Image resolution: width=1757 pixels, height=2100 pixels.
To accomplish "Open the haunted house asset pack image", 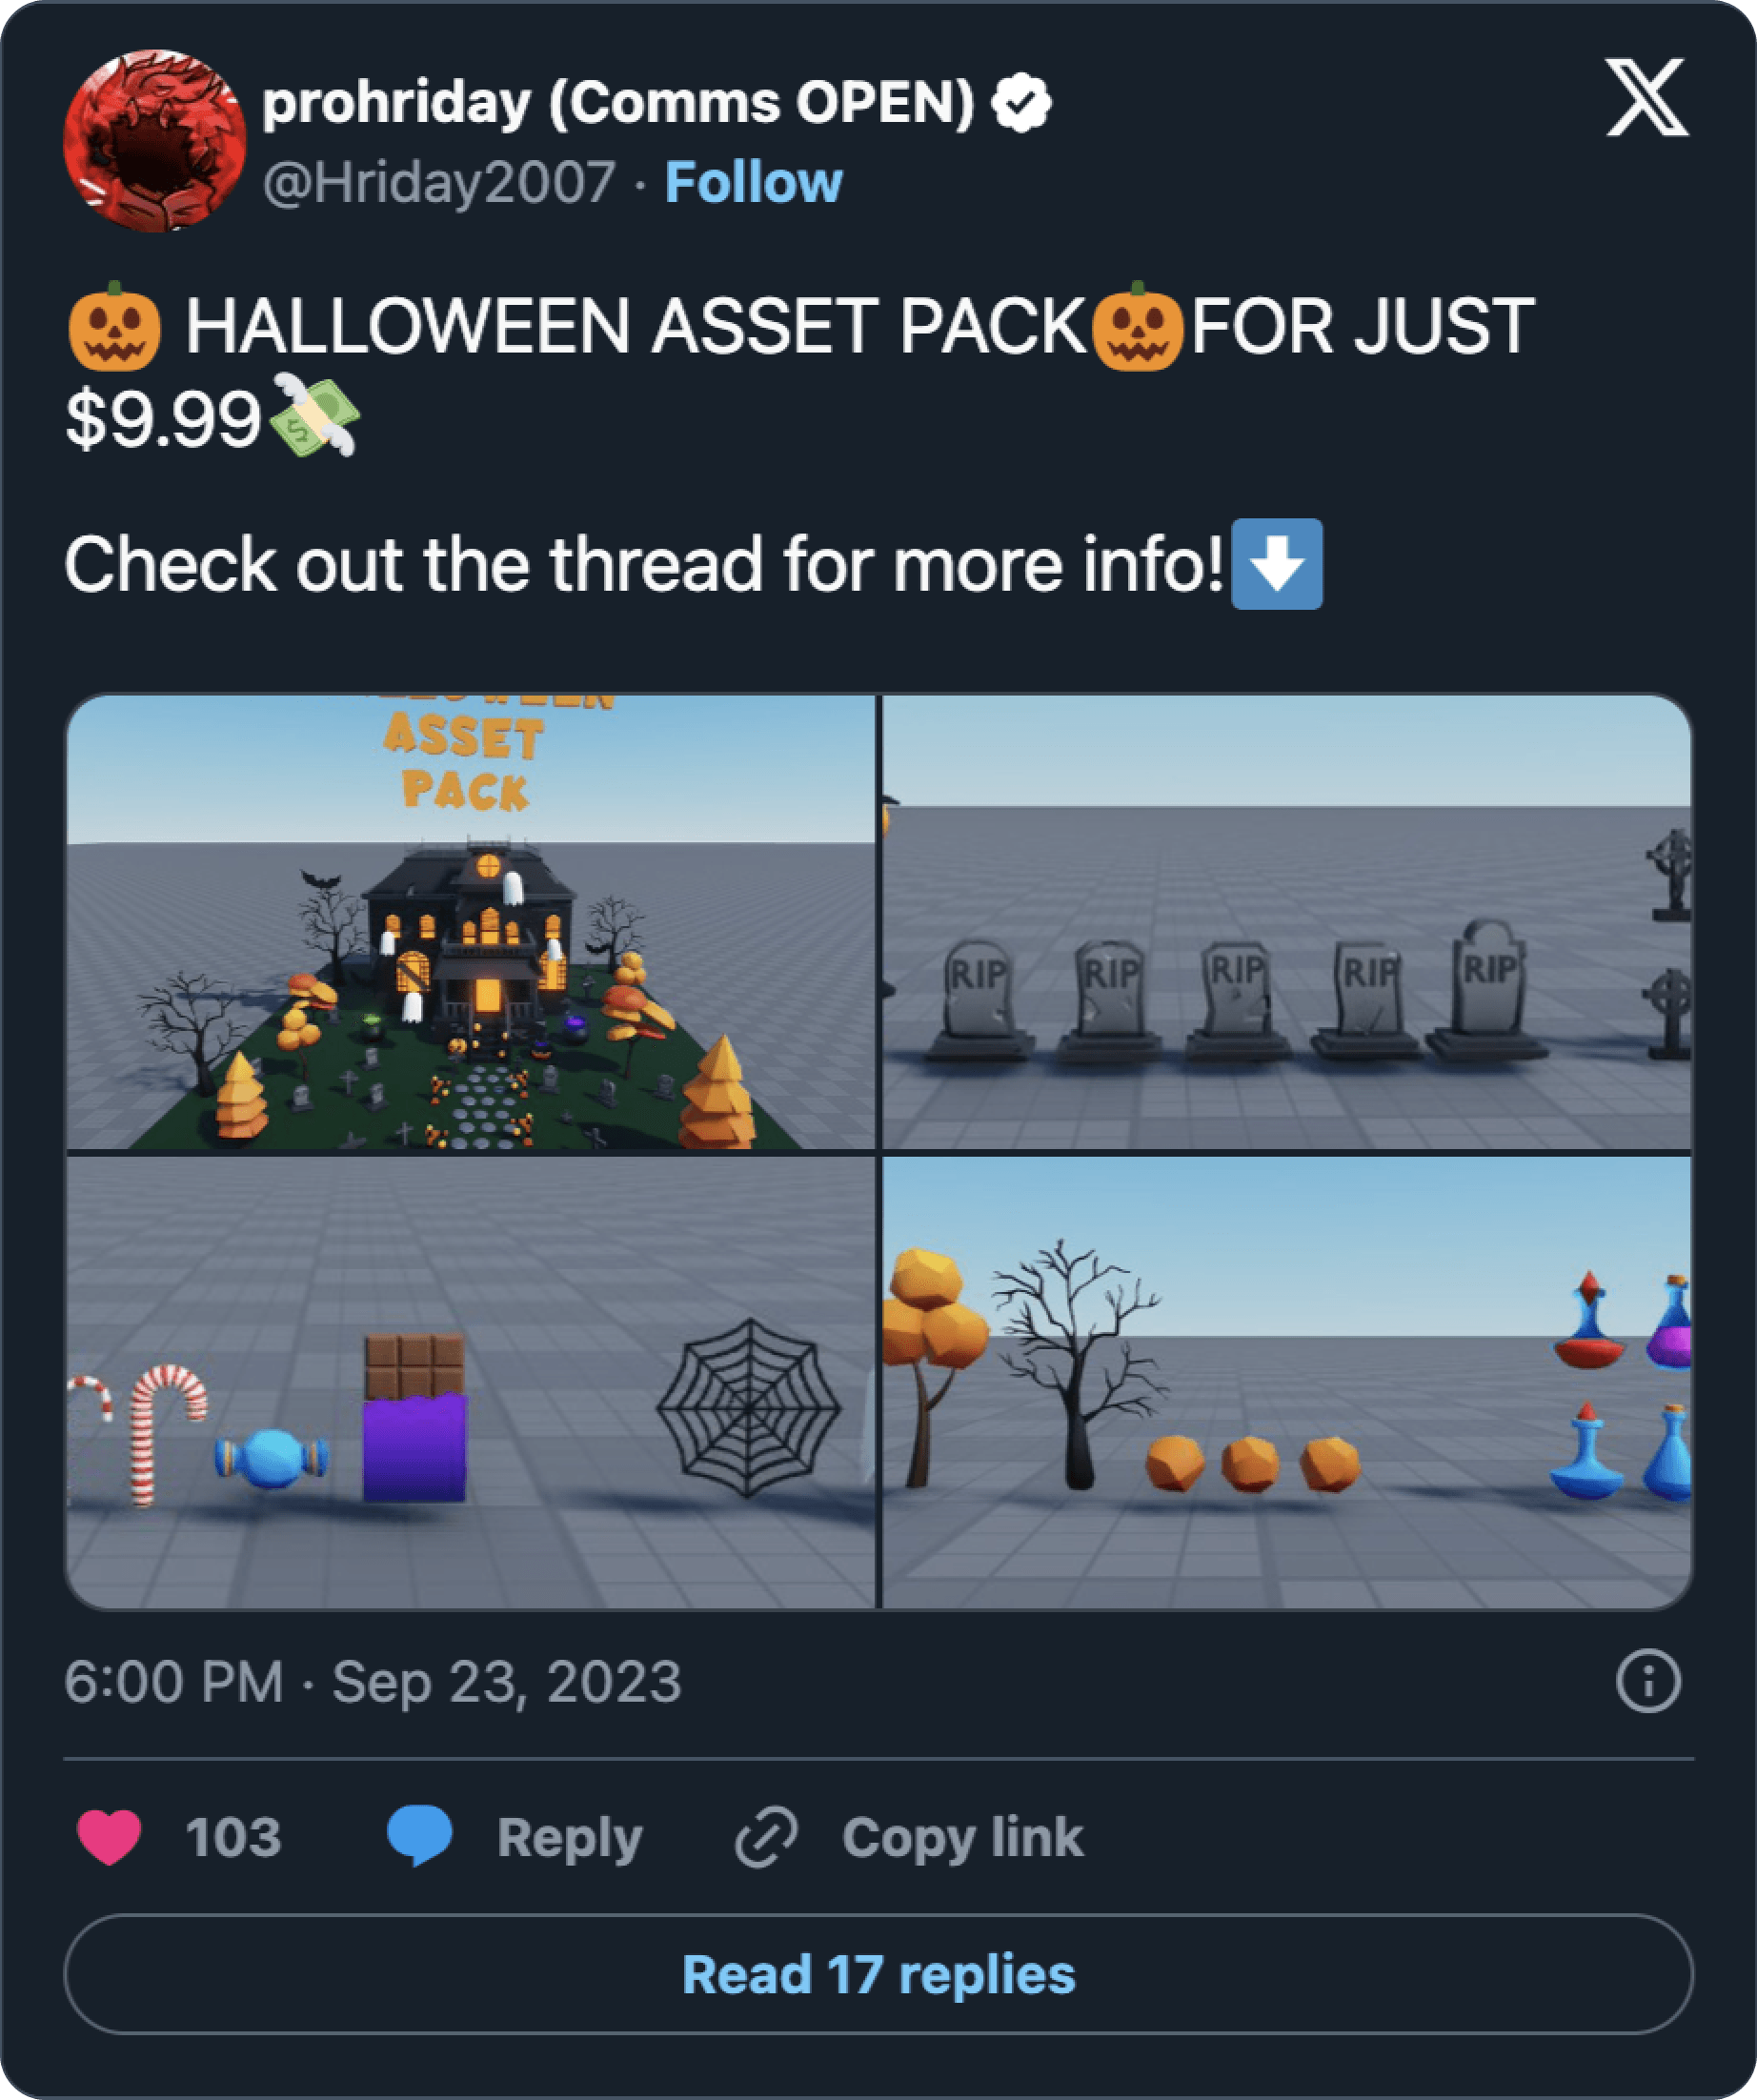I will pos(470,922).
